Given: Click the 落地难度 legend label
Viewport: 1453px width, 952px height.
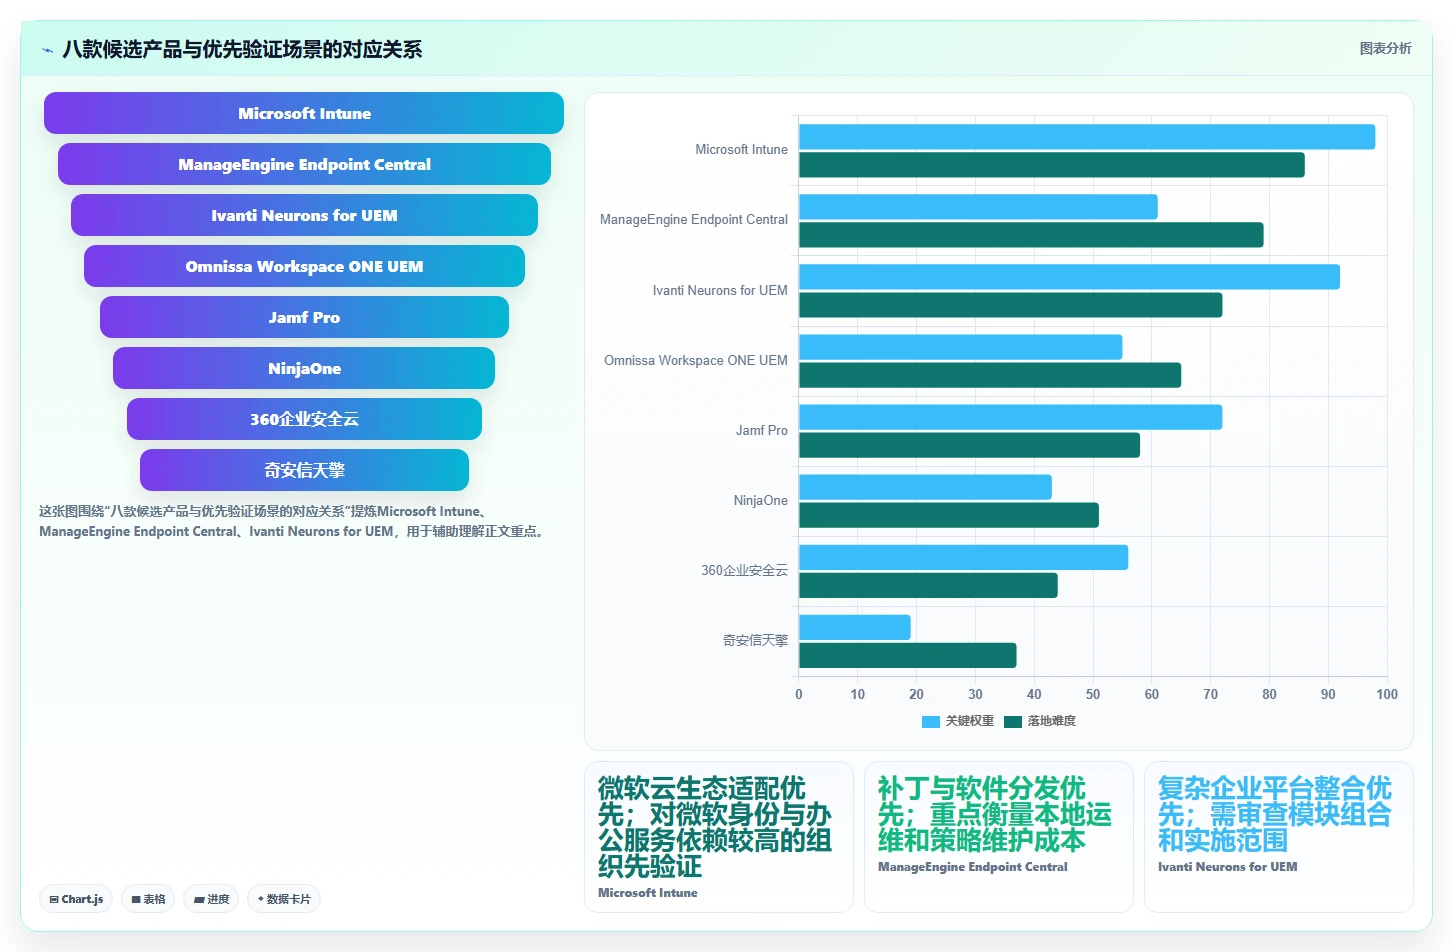Looking at the screenshot, I should (1052, 721).
